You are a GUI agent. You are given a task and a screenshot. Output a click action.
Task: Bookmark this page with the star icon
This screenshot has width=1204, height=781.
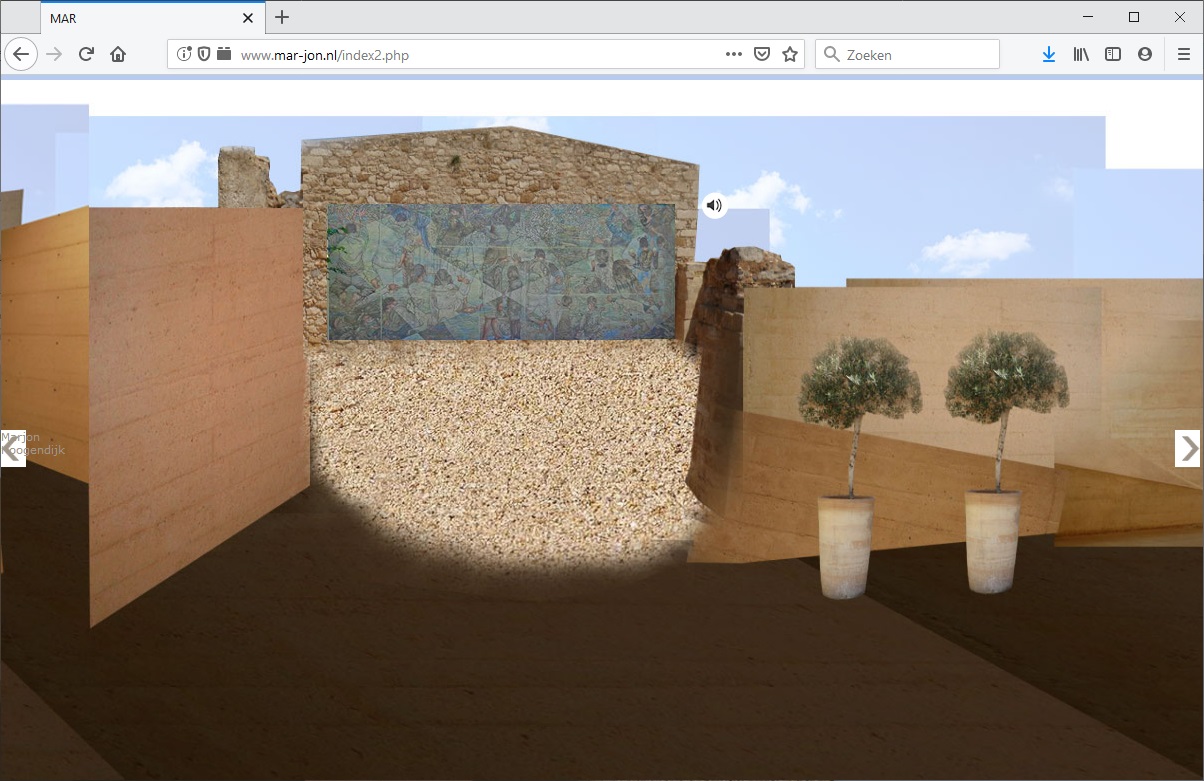(x=790, y=55)
